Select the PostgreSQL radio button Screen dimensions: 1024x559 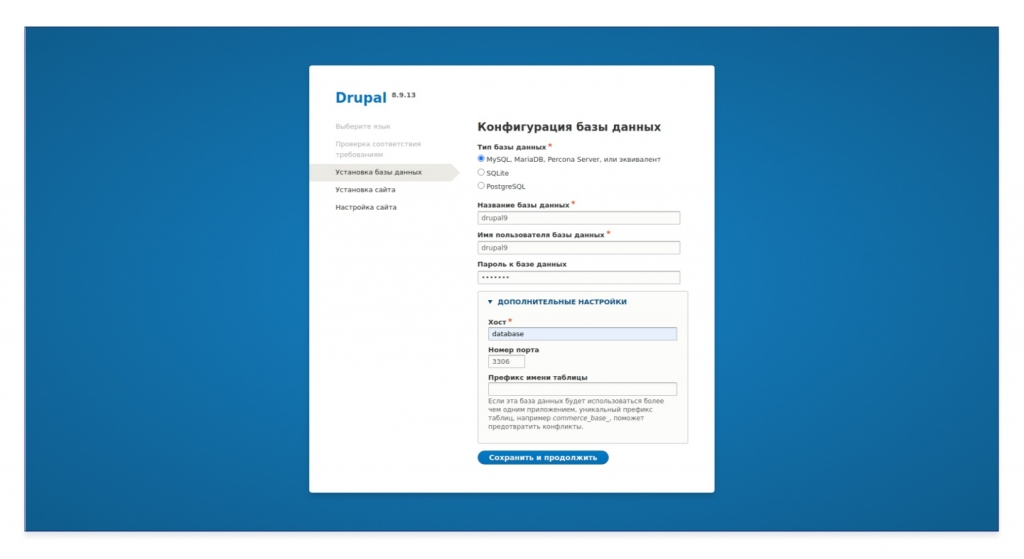(481, 186)
